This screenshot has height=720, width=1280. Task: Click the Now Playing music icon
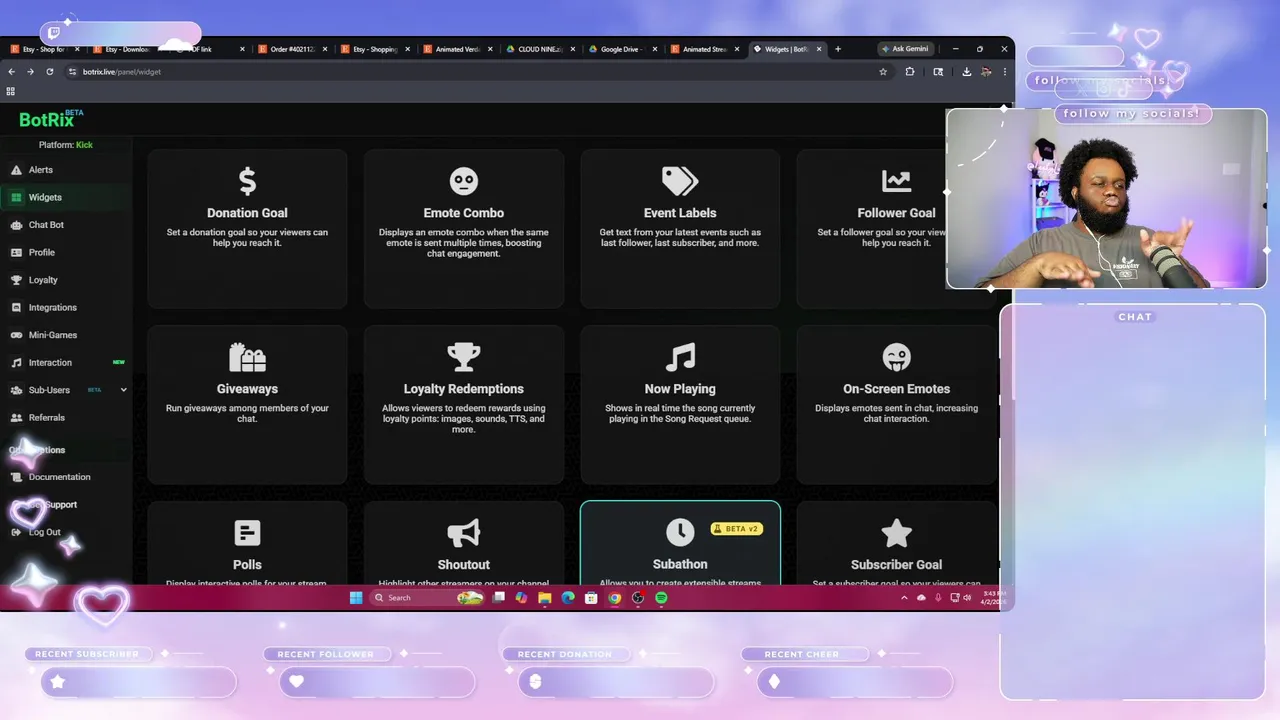point(680,357)
